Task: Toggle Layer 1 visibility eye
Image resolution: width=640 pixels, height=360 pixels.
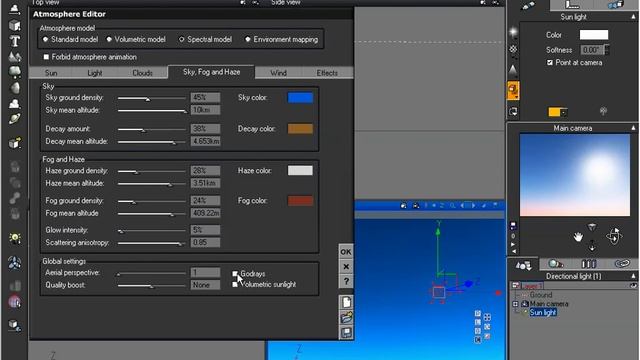Action: coord(633,286)
